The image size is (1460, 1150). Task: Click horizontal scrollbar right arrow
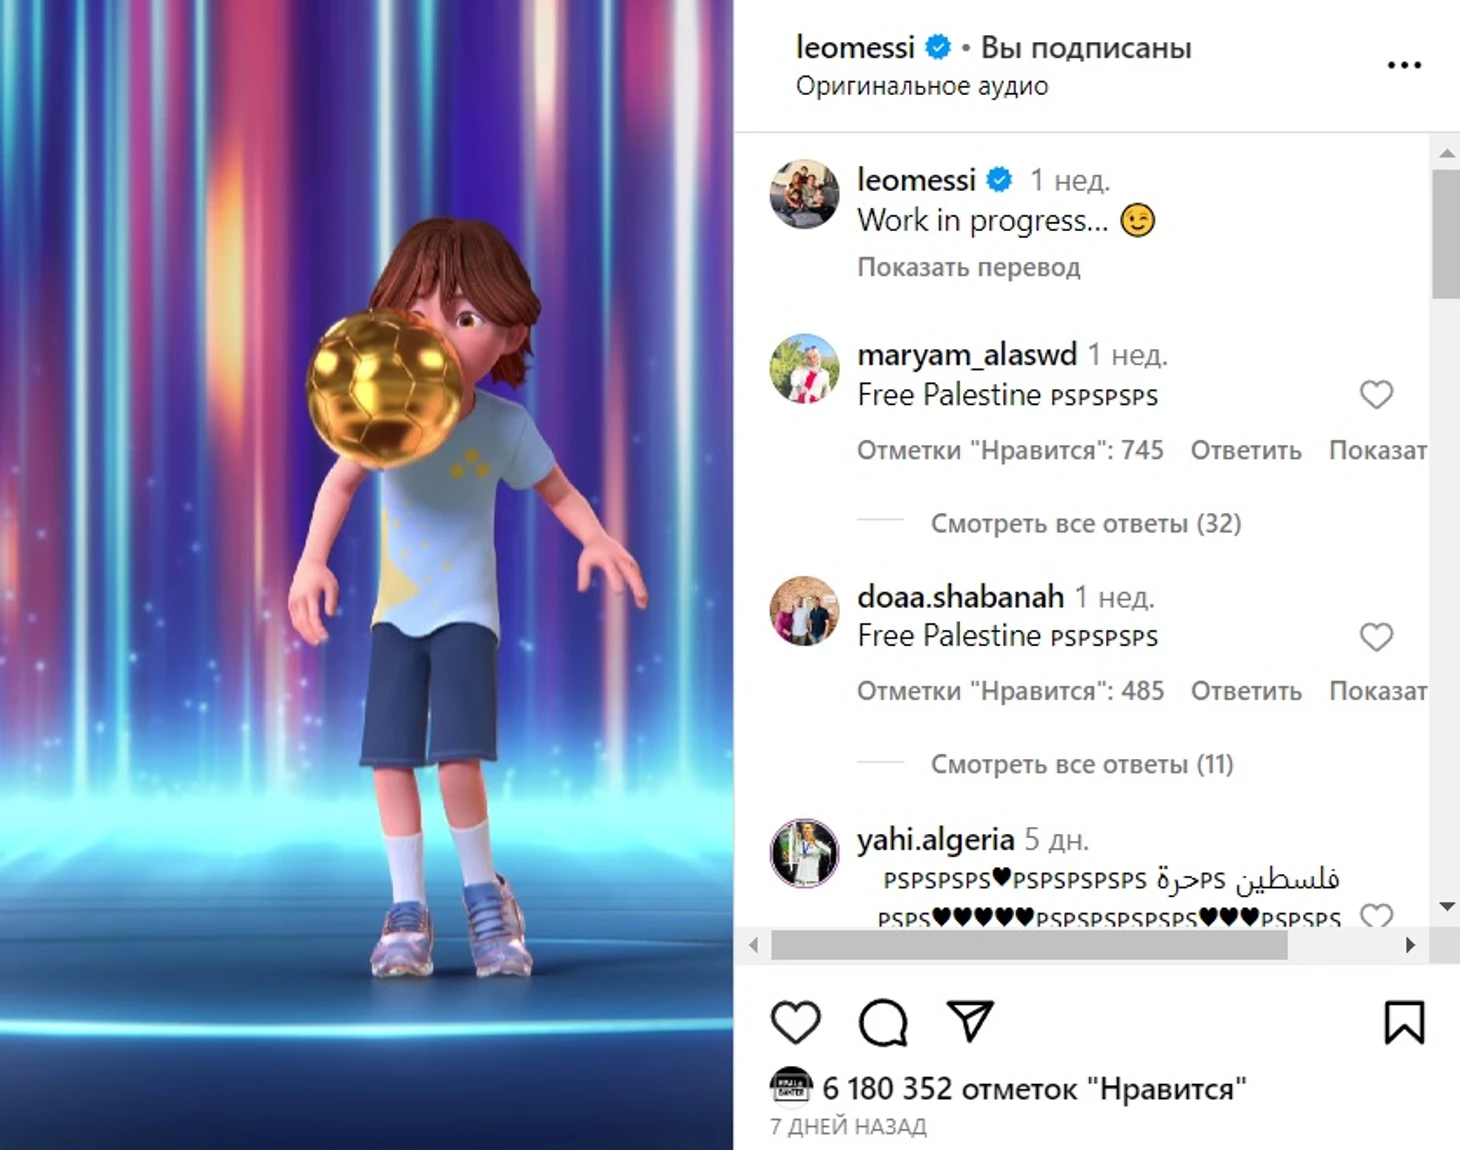point(1410,945)
